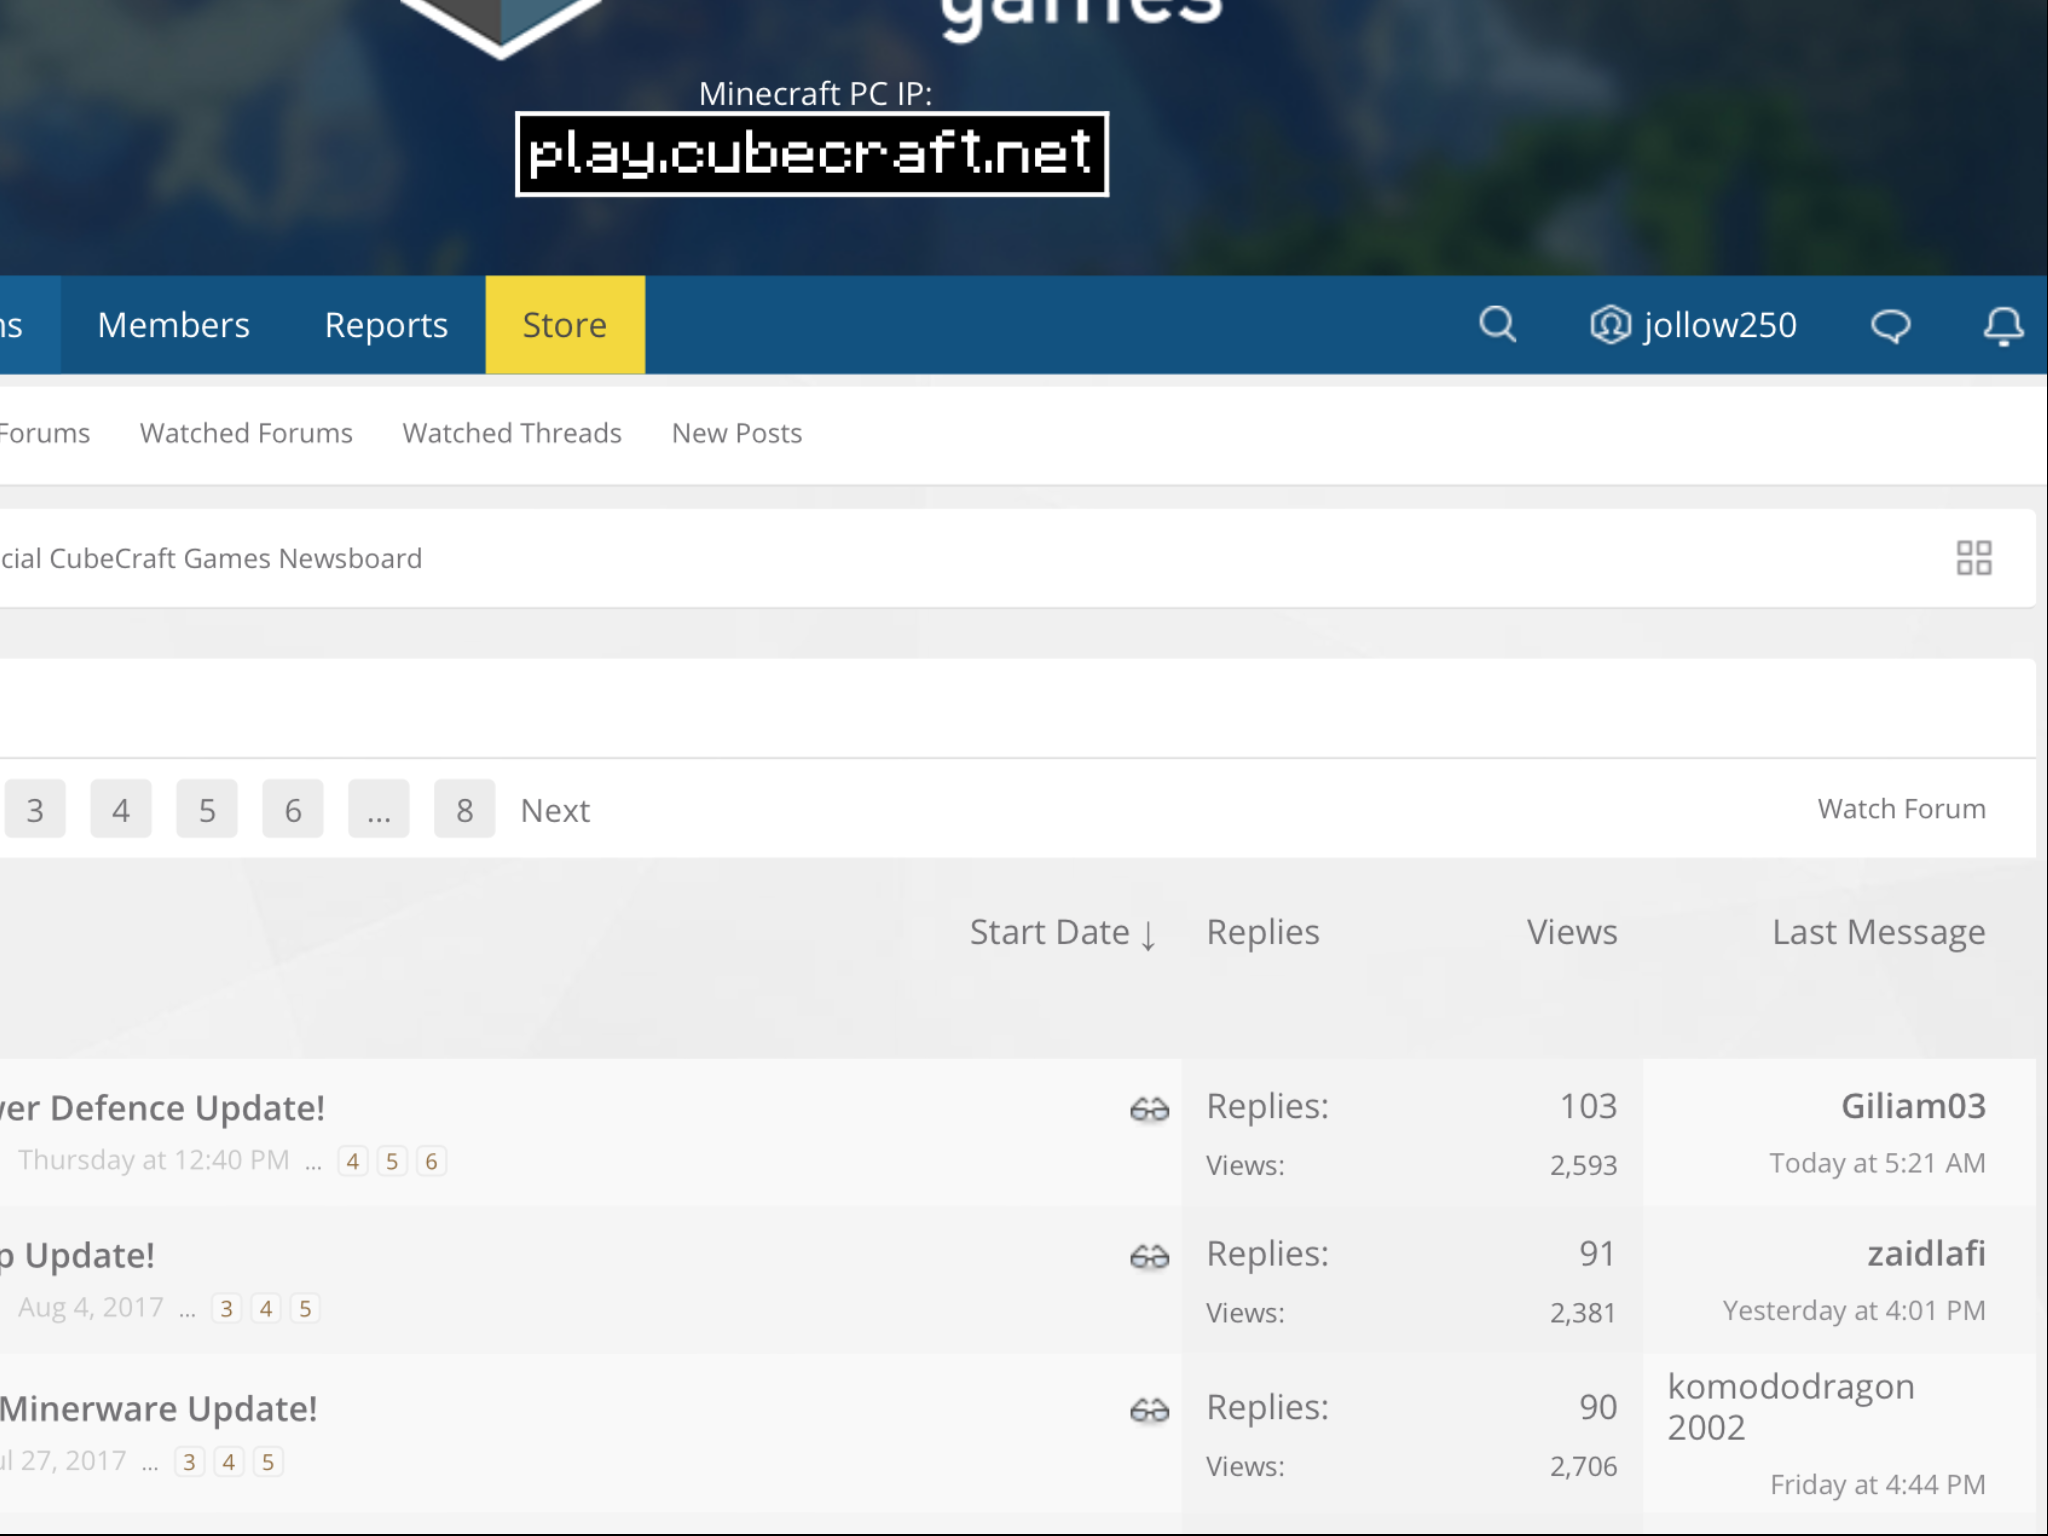Go to forum page 5
Image resolution: width=2048 pixels, height=1536 pixels.
[207, 809]
